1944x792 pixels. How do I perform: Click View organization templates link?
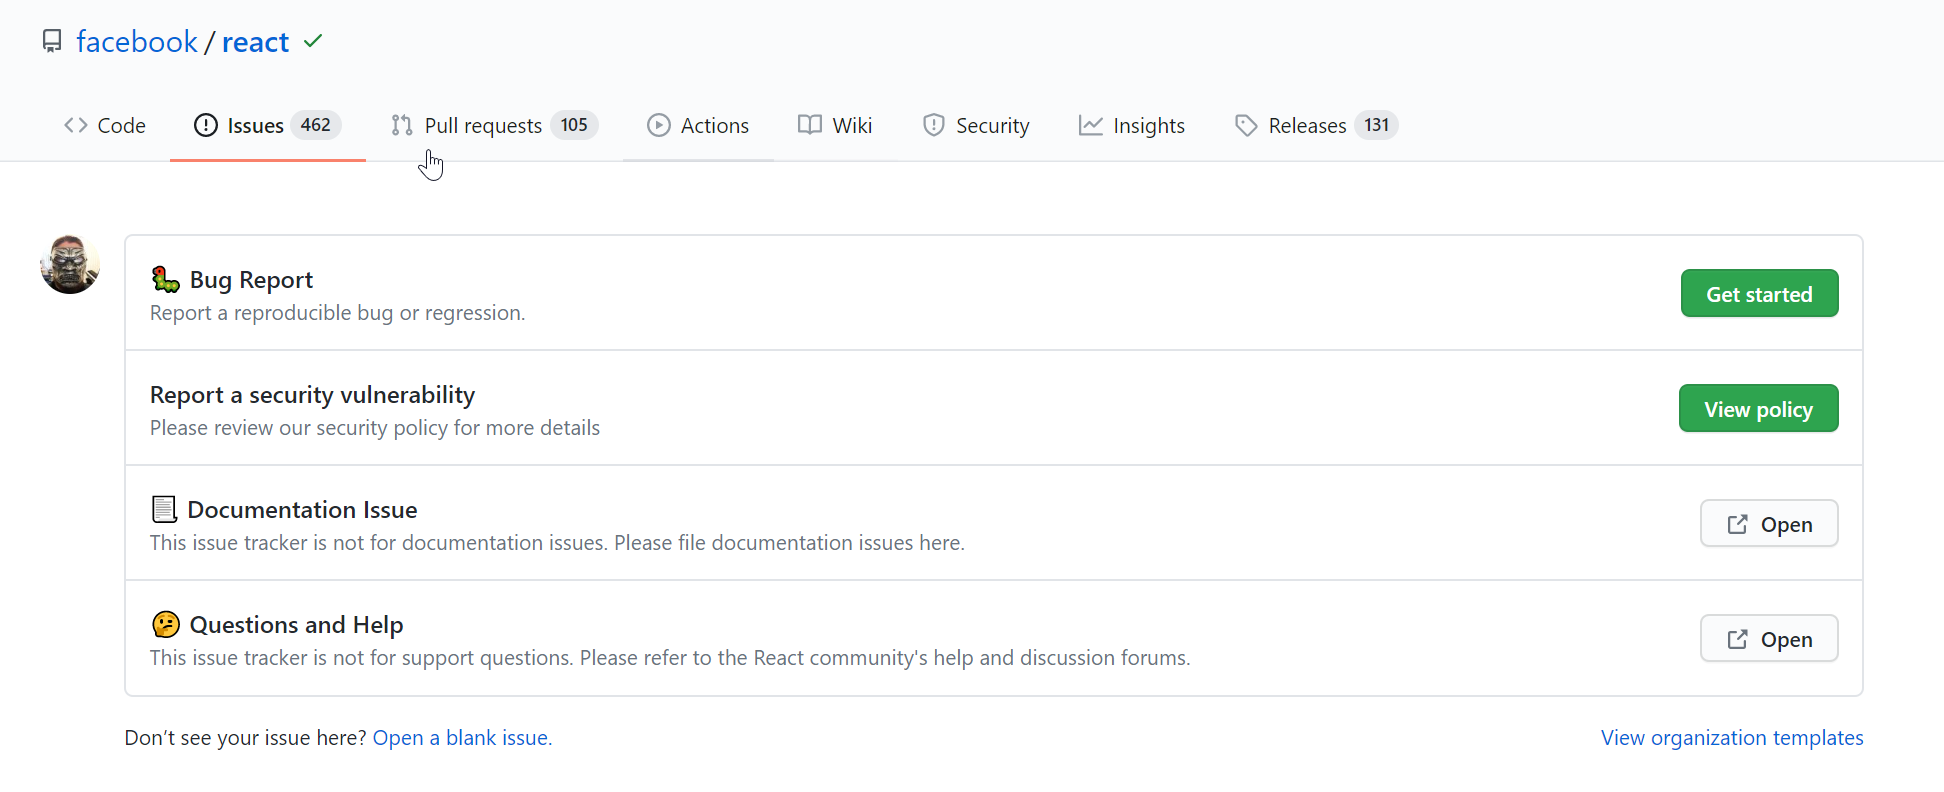click(1732, 738)
